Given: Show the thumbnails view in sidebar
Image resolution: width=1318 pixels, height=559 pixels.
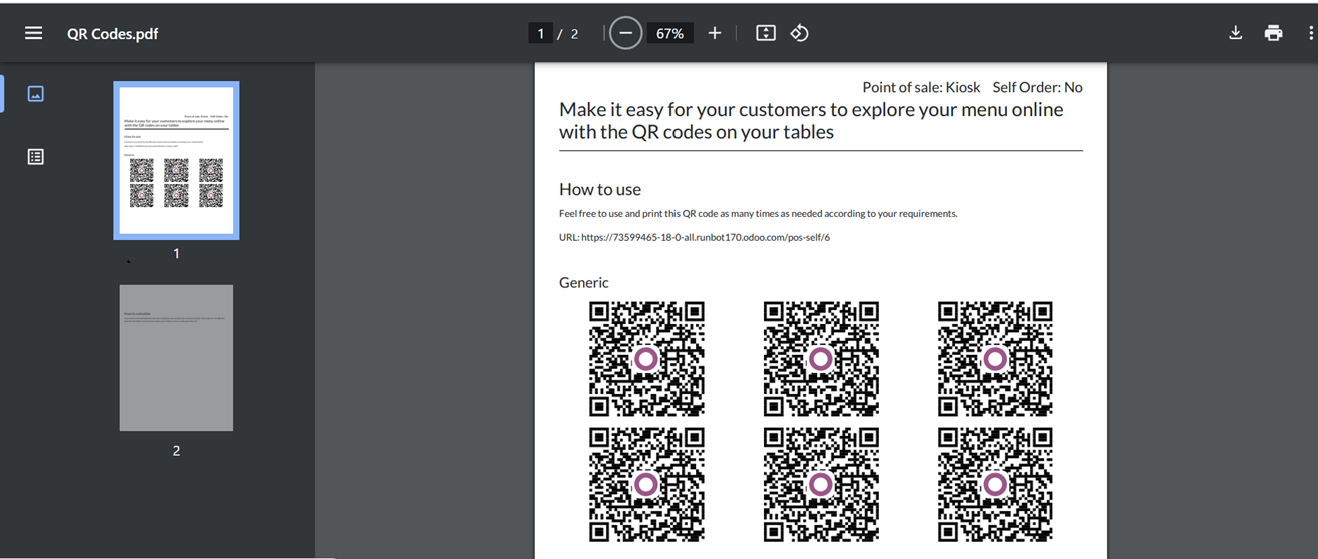Looking at the screenshot, I should pyautogui.click(x=36, y=94).
